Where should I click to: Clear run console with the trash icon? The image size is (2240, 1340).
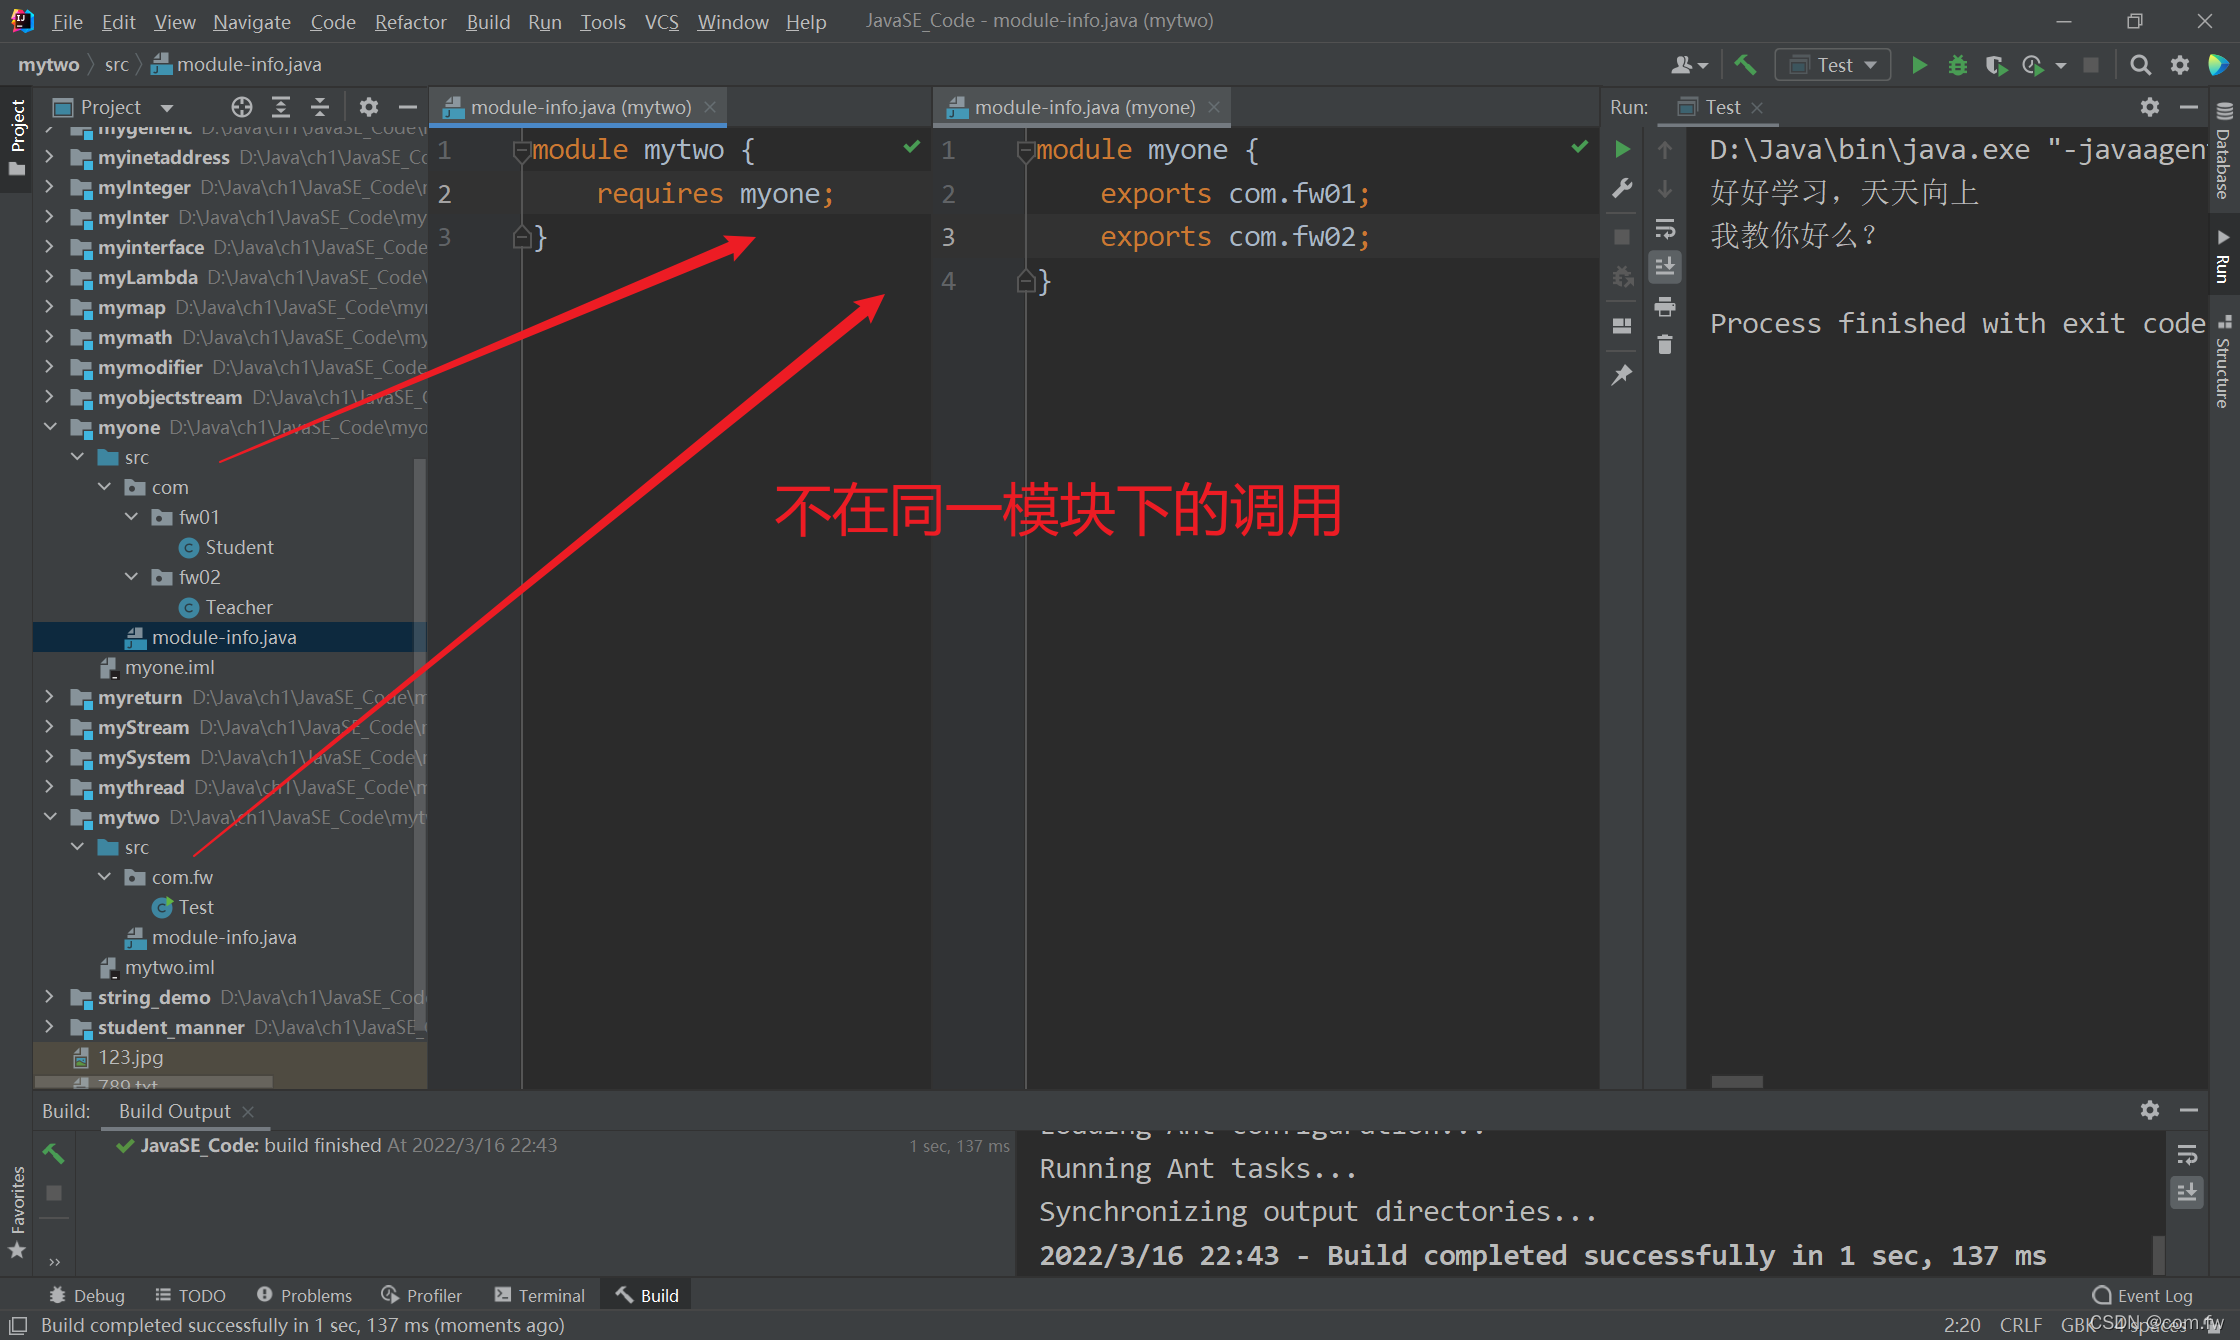[x=1665, y=345]
